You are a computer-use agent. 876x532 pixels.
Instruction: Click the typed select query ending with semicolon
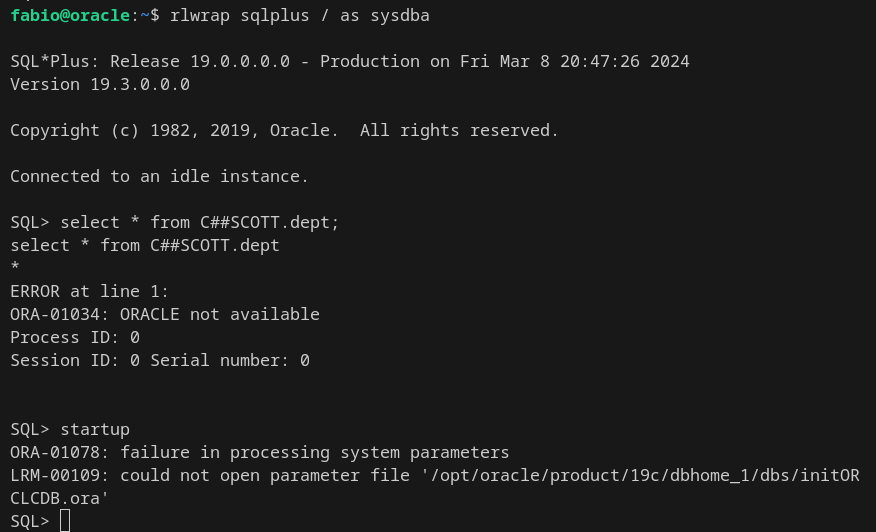pos(200,223)
